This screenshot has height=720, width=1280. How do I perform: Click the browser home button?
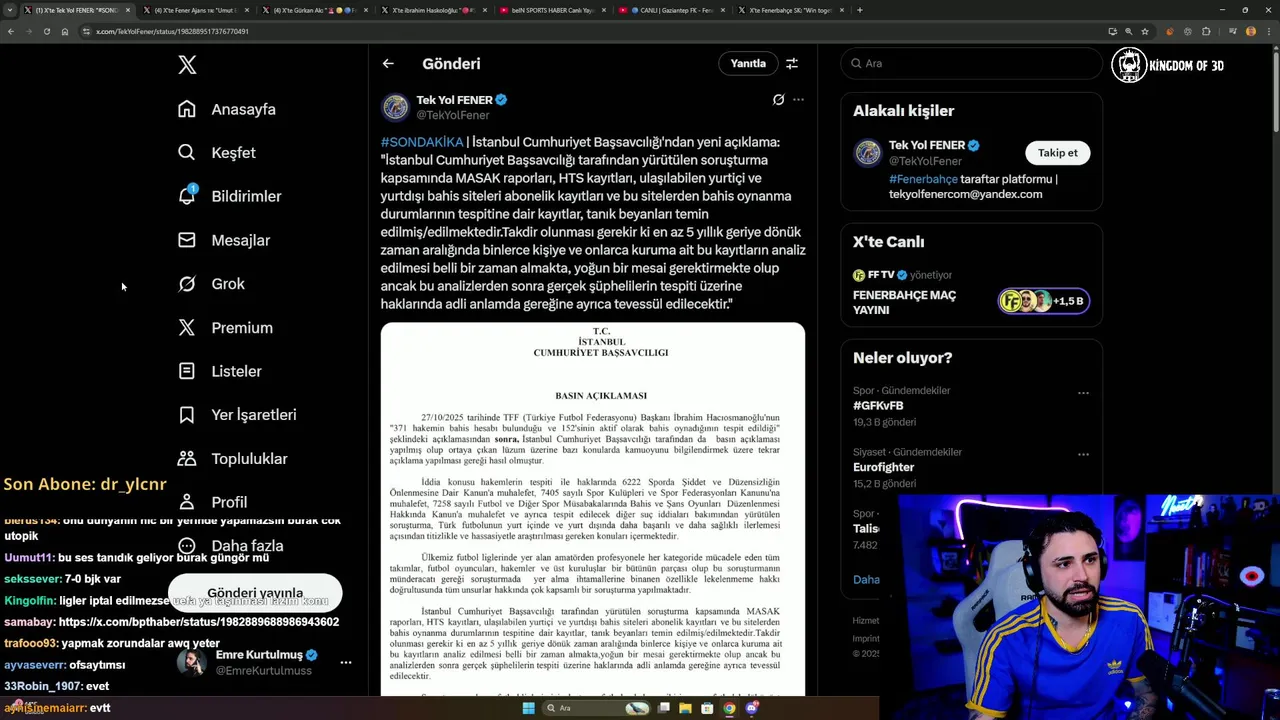pos(65,31)
